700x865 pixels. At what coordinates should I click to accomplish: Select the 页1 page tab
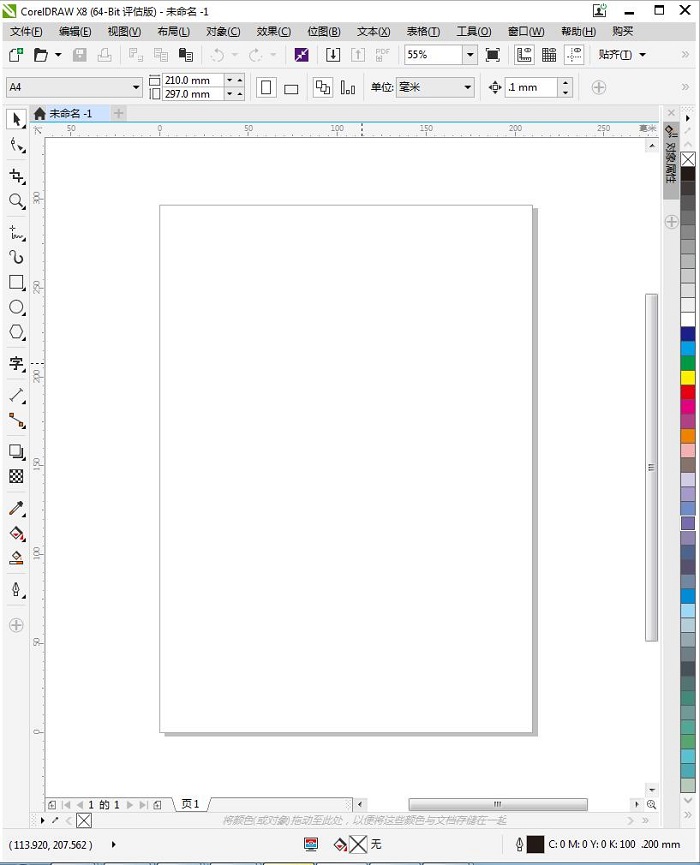pos(190,804)
